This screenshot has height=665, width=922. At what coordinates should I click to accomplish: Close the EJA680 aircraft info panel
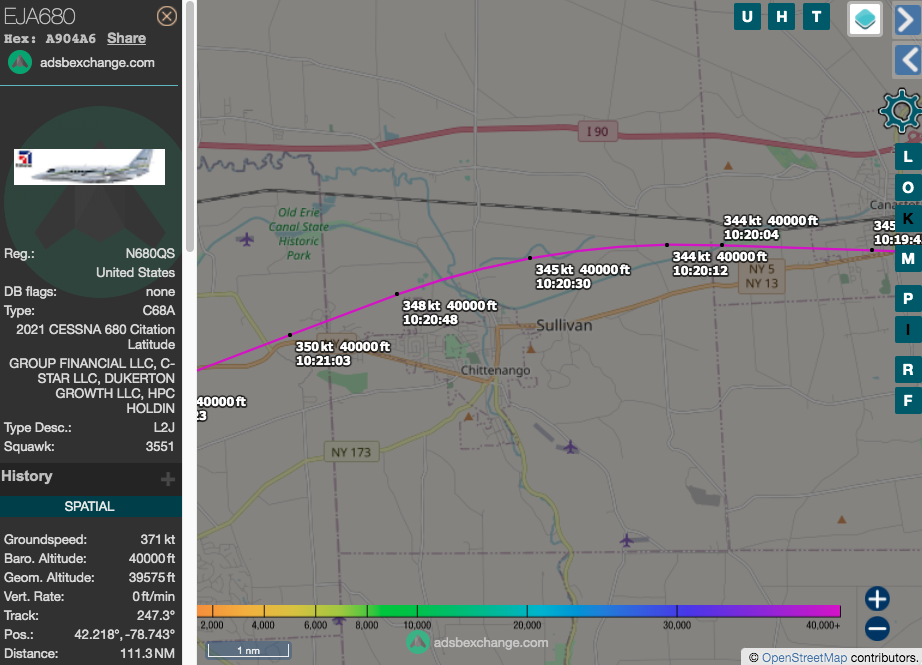[166, 16]
